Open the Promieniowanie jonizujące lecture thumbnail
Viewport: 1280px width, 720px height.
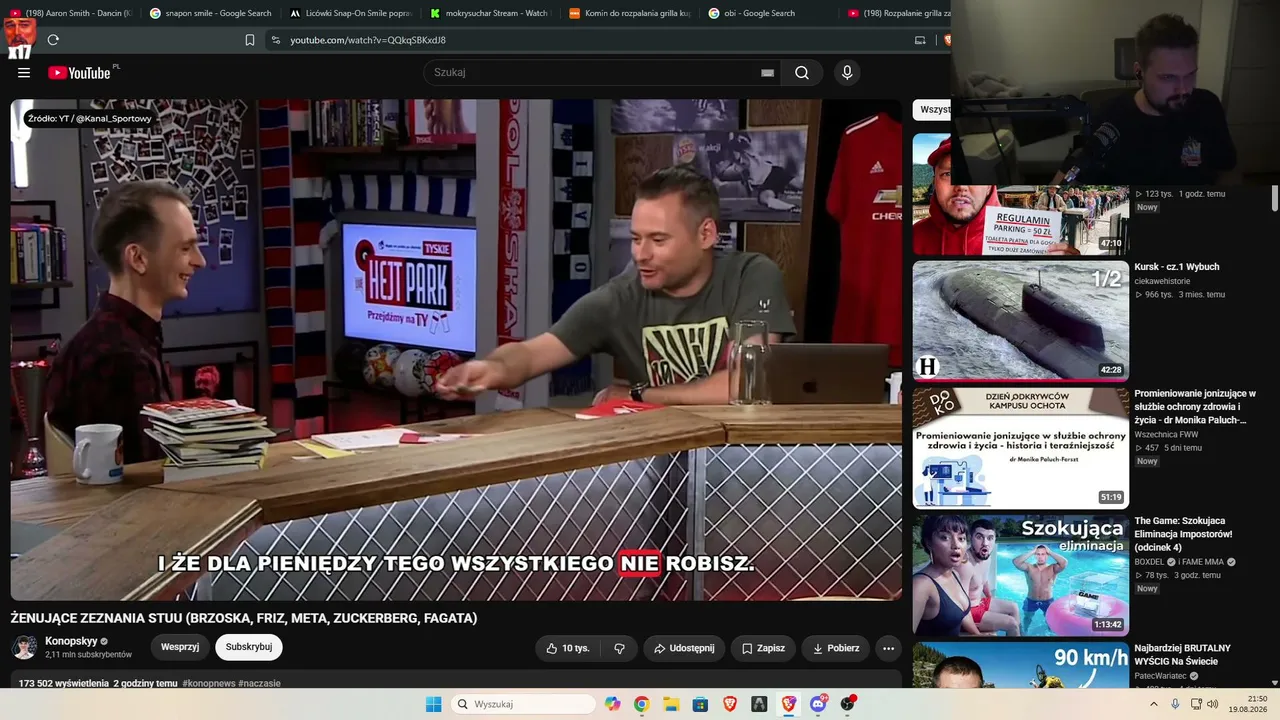coord(1021,448)
